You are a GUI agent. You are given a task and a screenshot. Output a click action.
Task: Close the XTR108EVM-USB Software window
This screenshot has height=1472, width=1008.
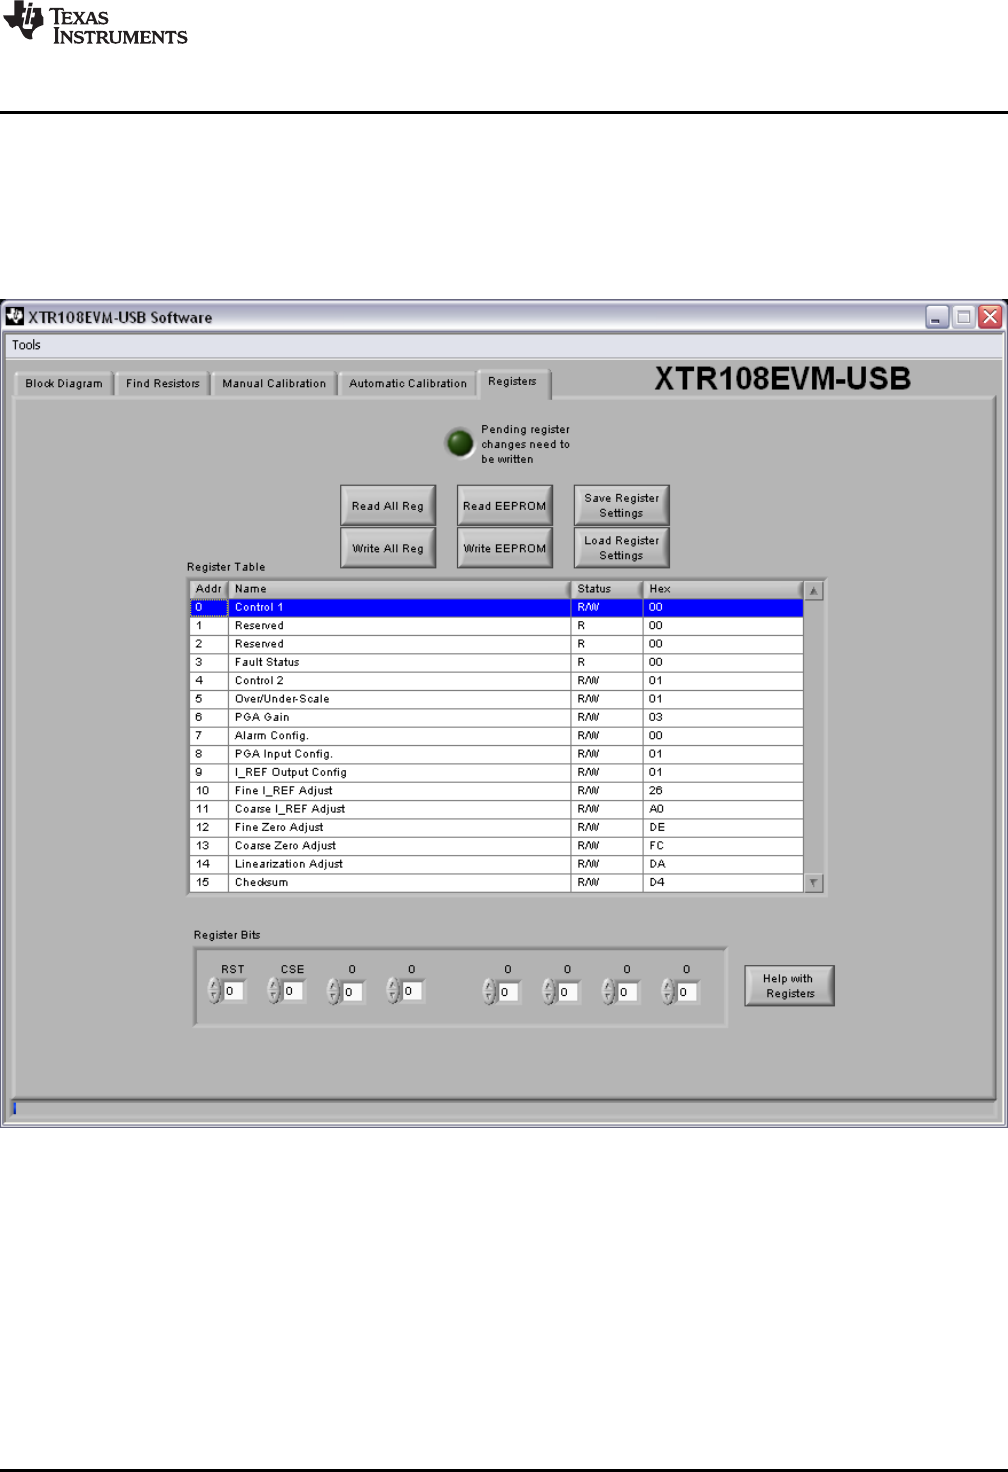pos(990,317)
